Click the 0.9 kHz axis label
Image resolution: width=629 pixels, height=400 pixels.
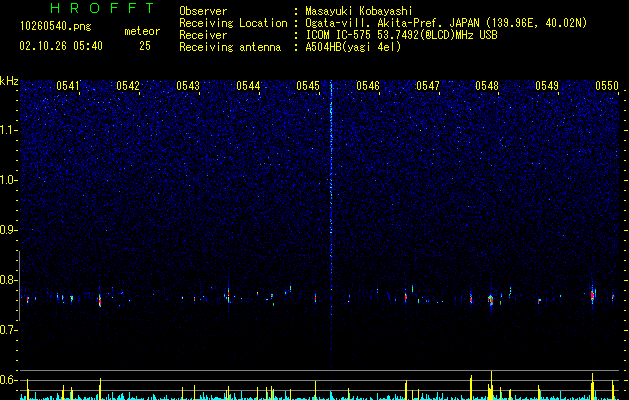[x=8, y=230]
